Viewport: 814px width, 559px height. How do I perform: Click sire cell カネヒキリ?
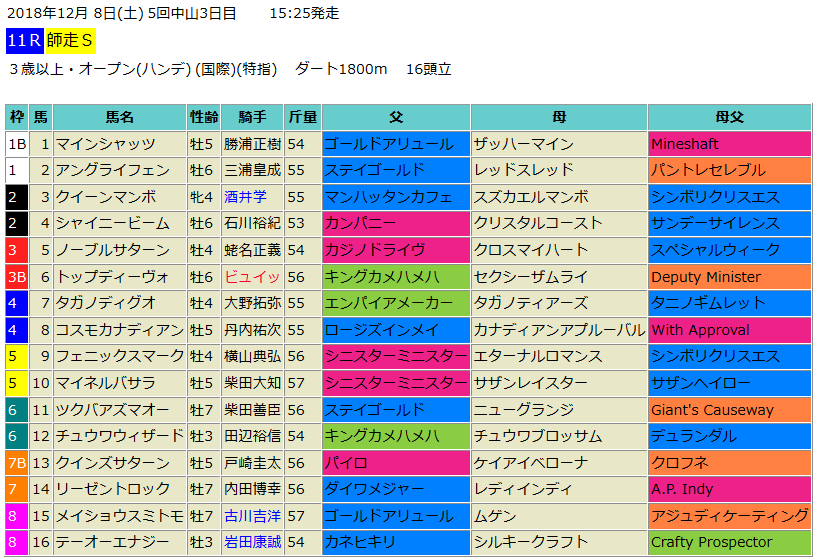(x=396, y=542)
